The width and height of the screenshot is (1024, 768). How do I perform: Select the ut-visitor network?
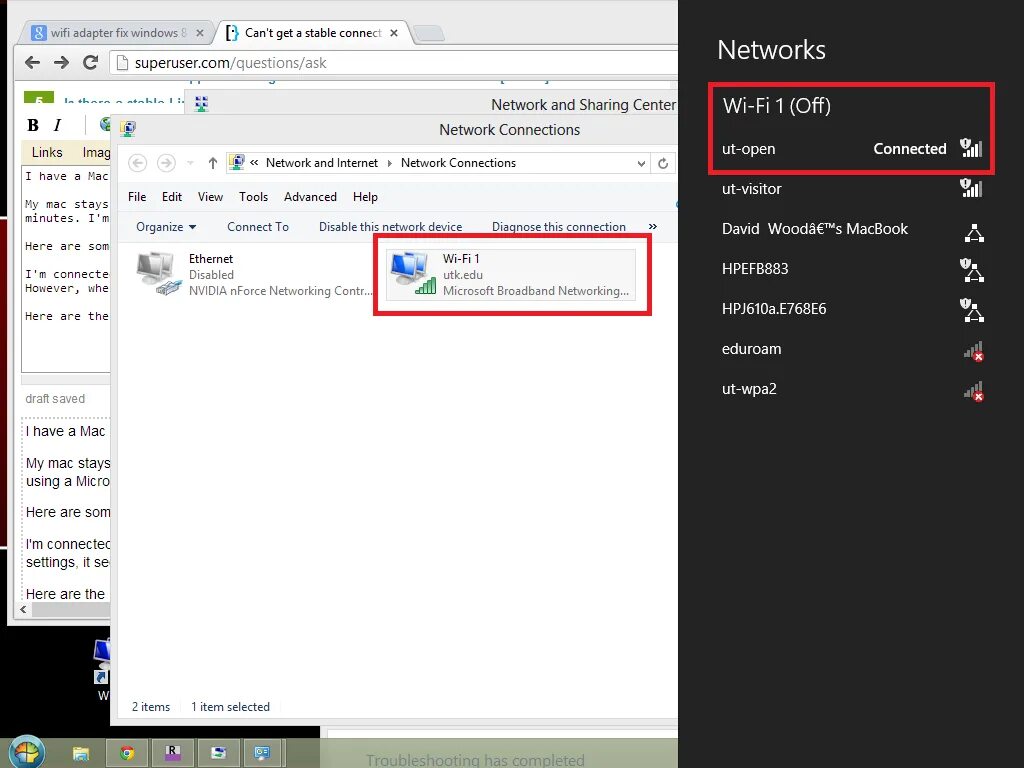pyautogui.click(x=852, y=189)
